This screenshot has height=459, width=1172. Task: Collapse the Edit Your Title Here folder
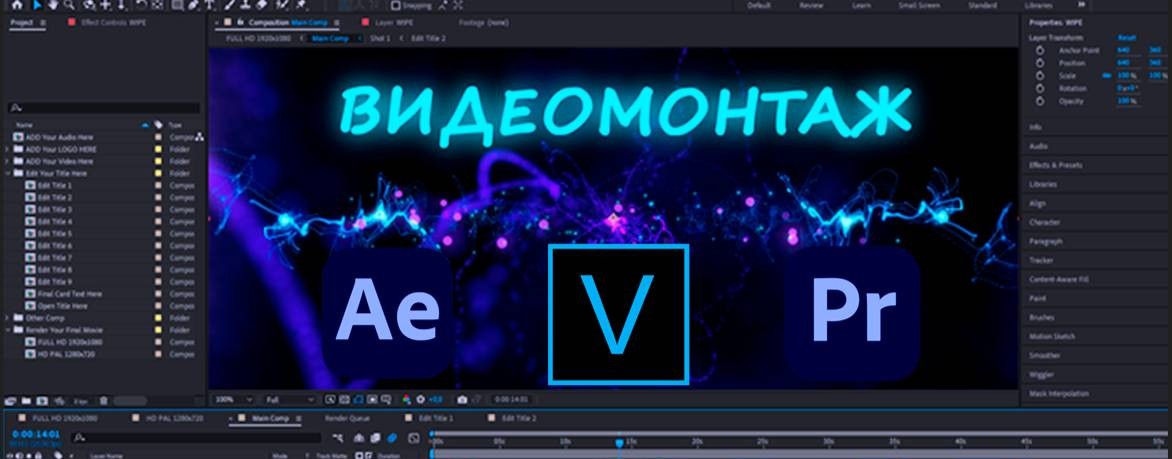(x=8, y=173)
